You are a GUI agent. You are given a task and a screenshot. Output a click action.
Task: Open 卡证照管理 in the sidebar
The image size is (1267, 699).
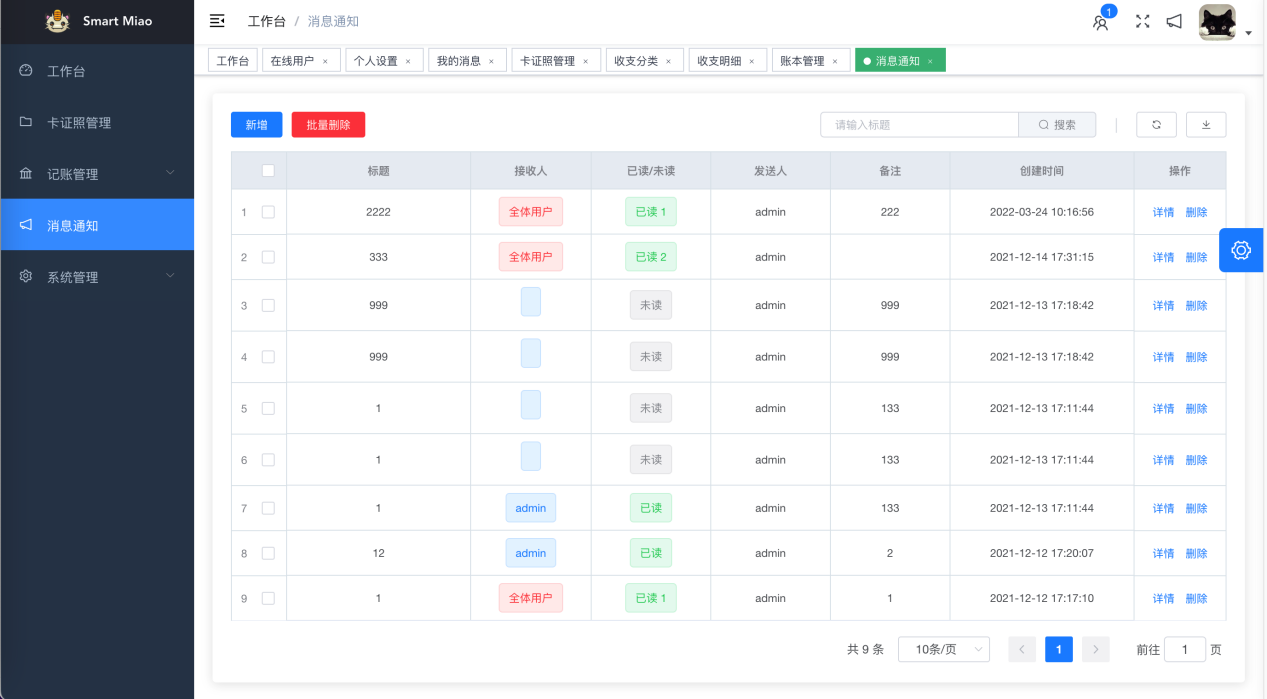(97, 123)
